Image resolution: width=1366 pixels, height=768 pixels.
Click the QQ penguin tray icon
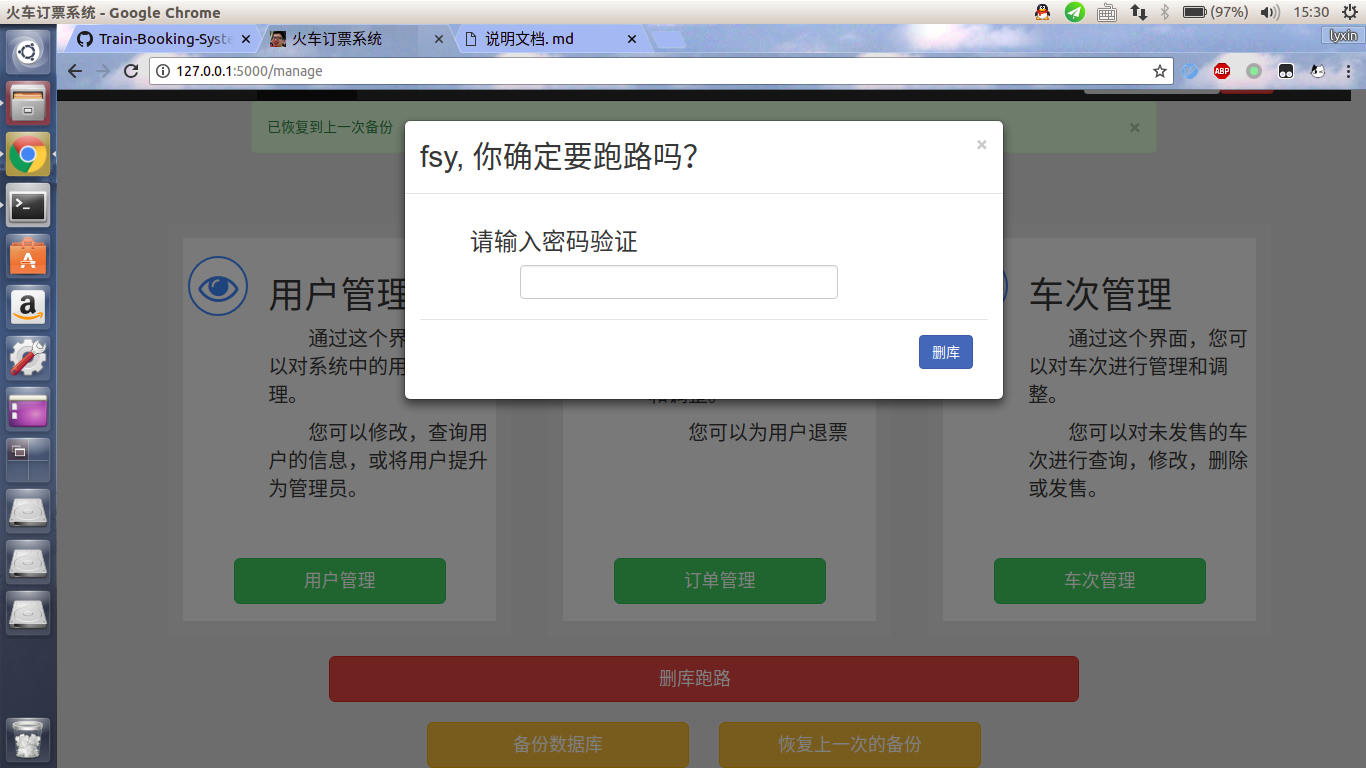1043,12
